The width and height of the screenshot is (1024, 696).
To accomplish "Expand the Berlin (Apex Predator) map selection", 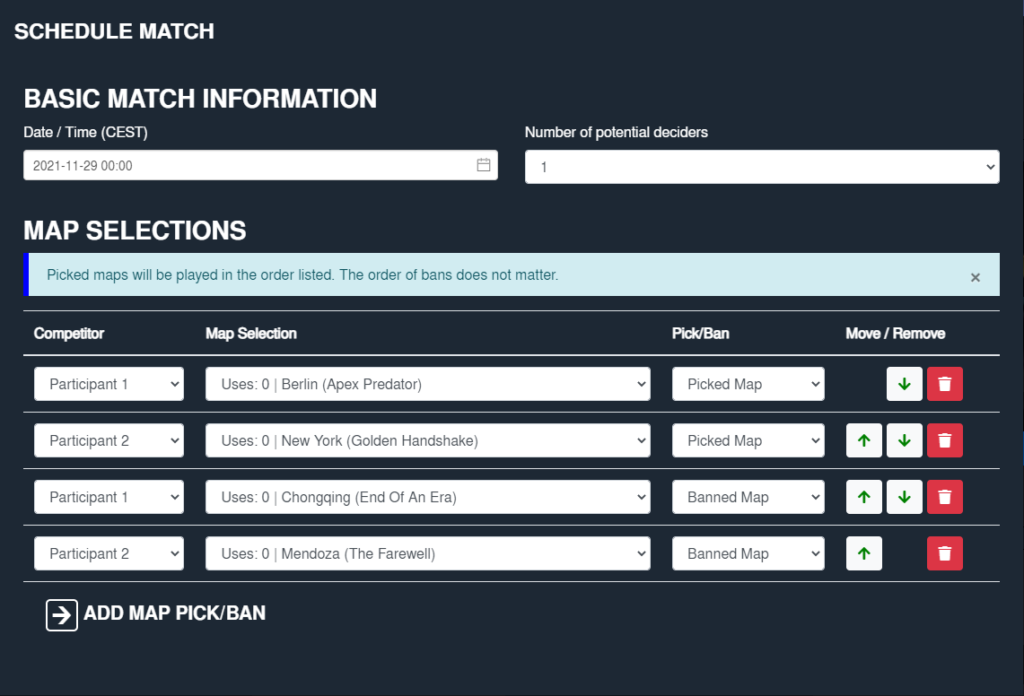I will coord(427,384).
